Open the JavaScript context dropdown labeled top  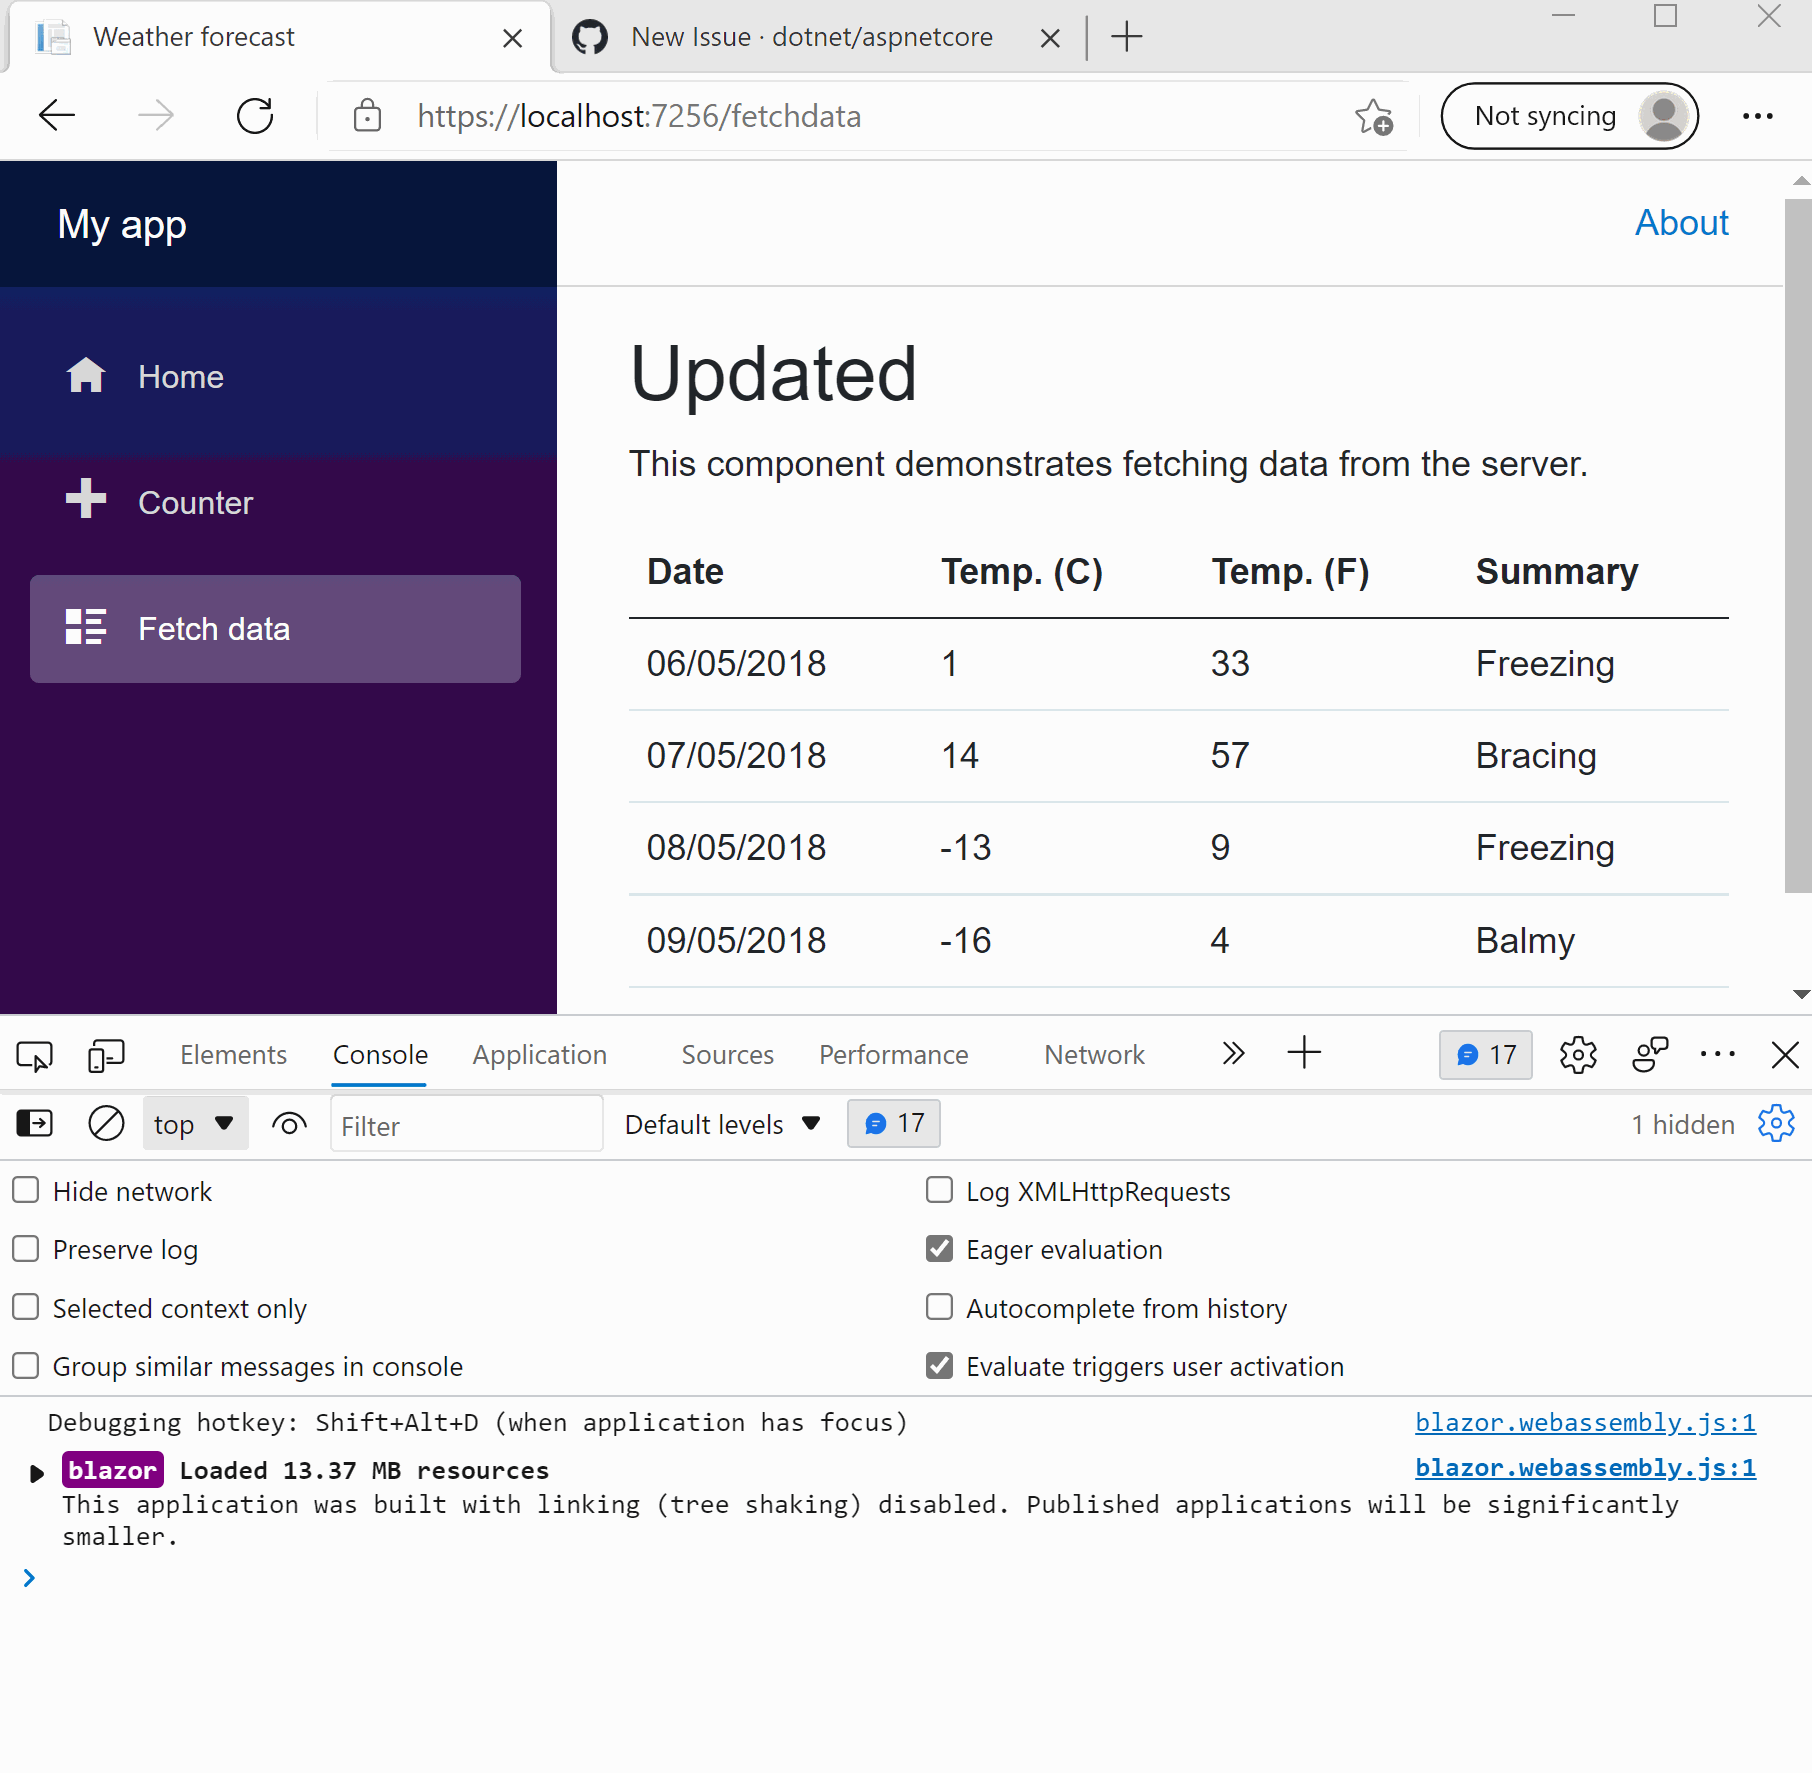pyautogui.click(x=195, y=1123)
